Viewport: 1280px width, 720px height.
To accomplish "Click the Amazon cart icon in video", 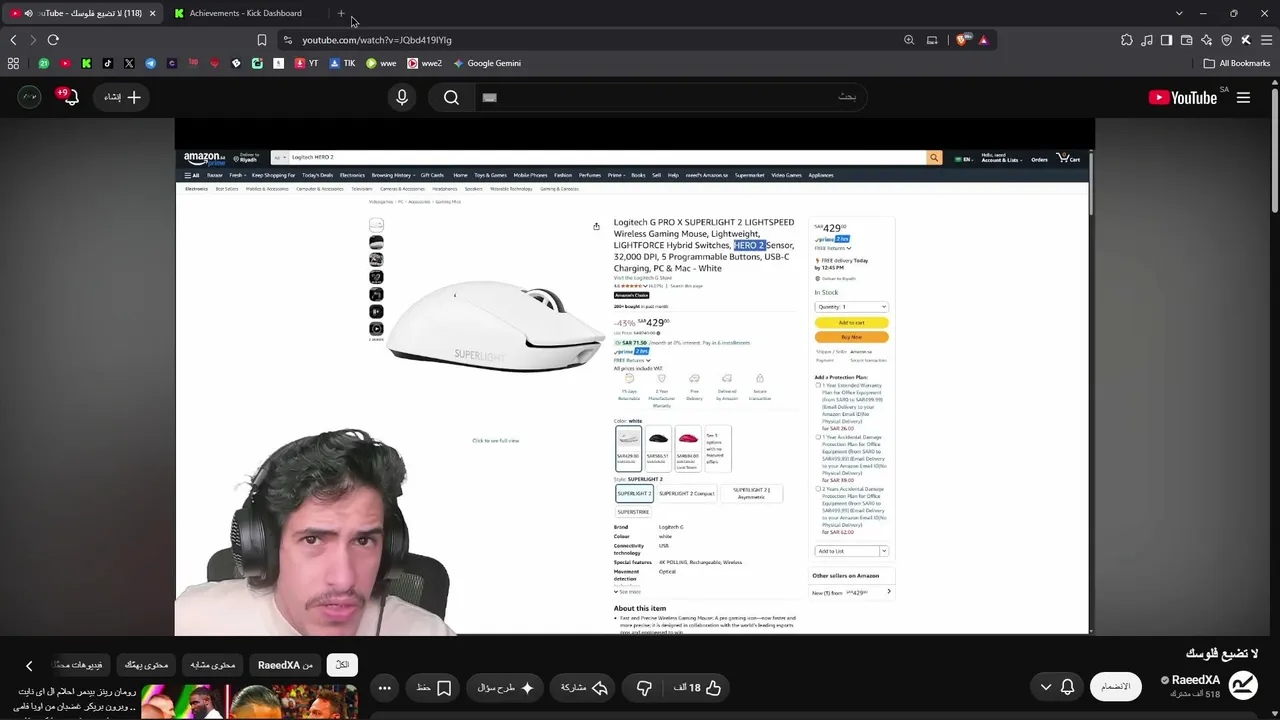I will 1069,158.
